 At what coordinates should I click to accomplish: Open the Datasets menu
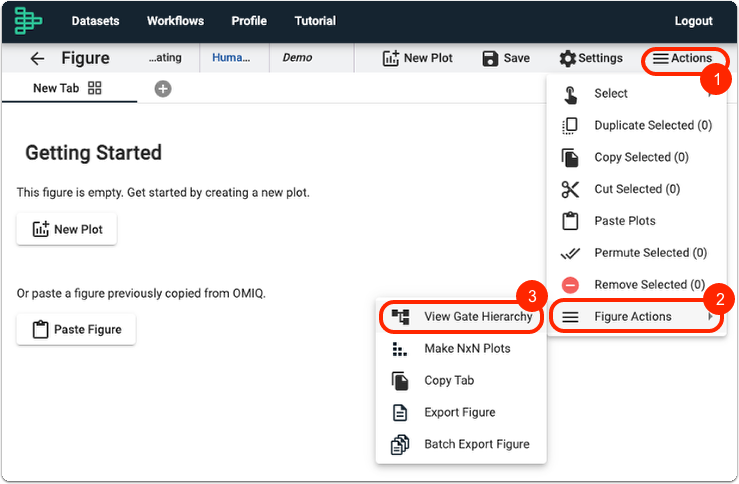coord(95,21)
